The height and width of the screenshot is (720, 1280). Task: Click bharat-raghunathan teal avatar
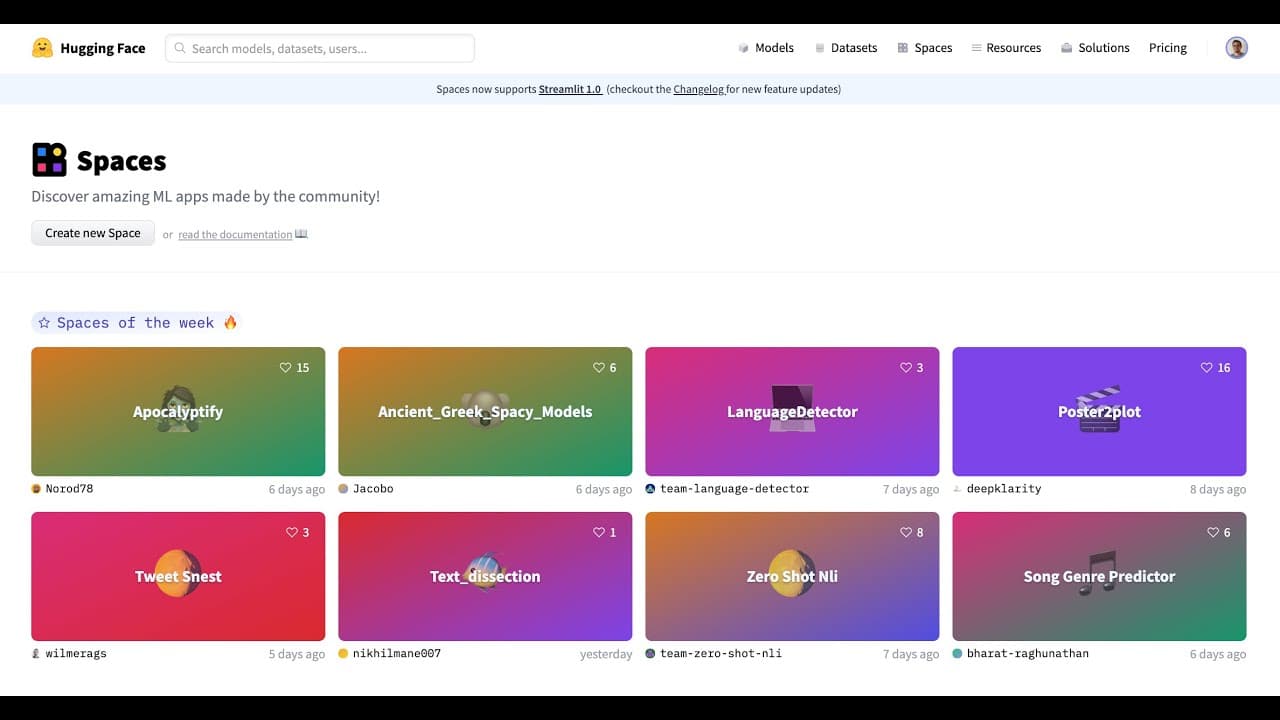(x=957, y=654)
